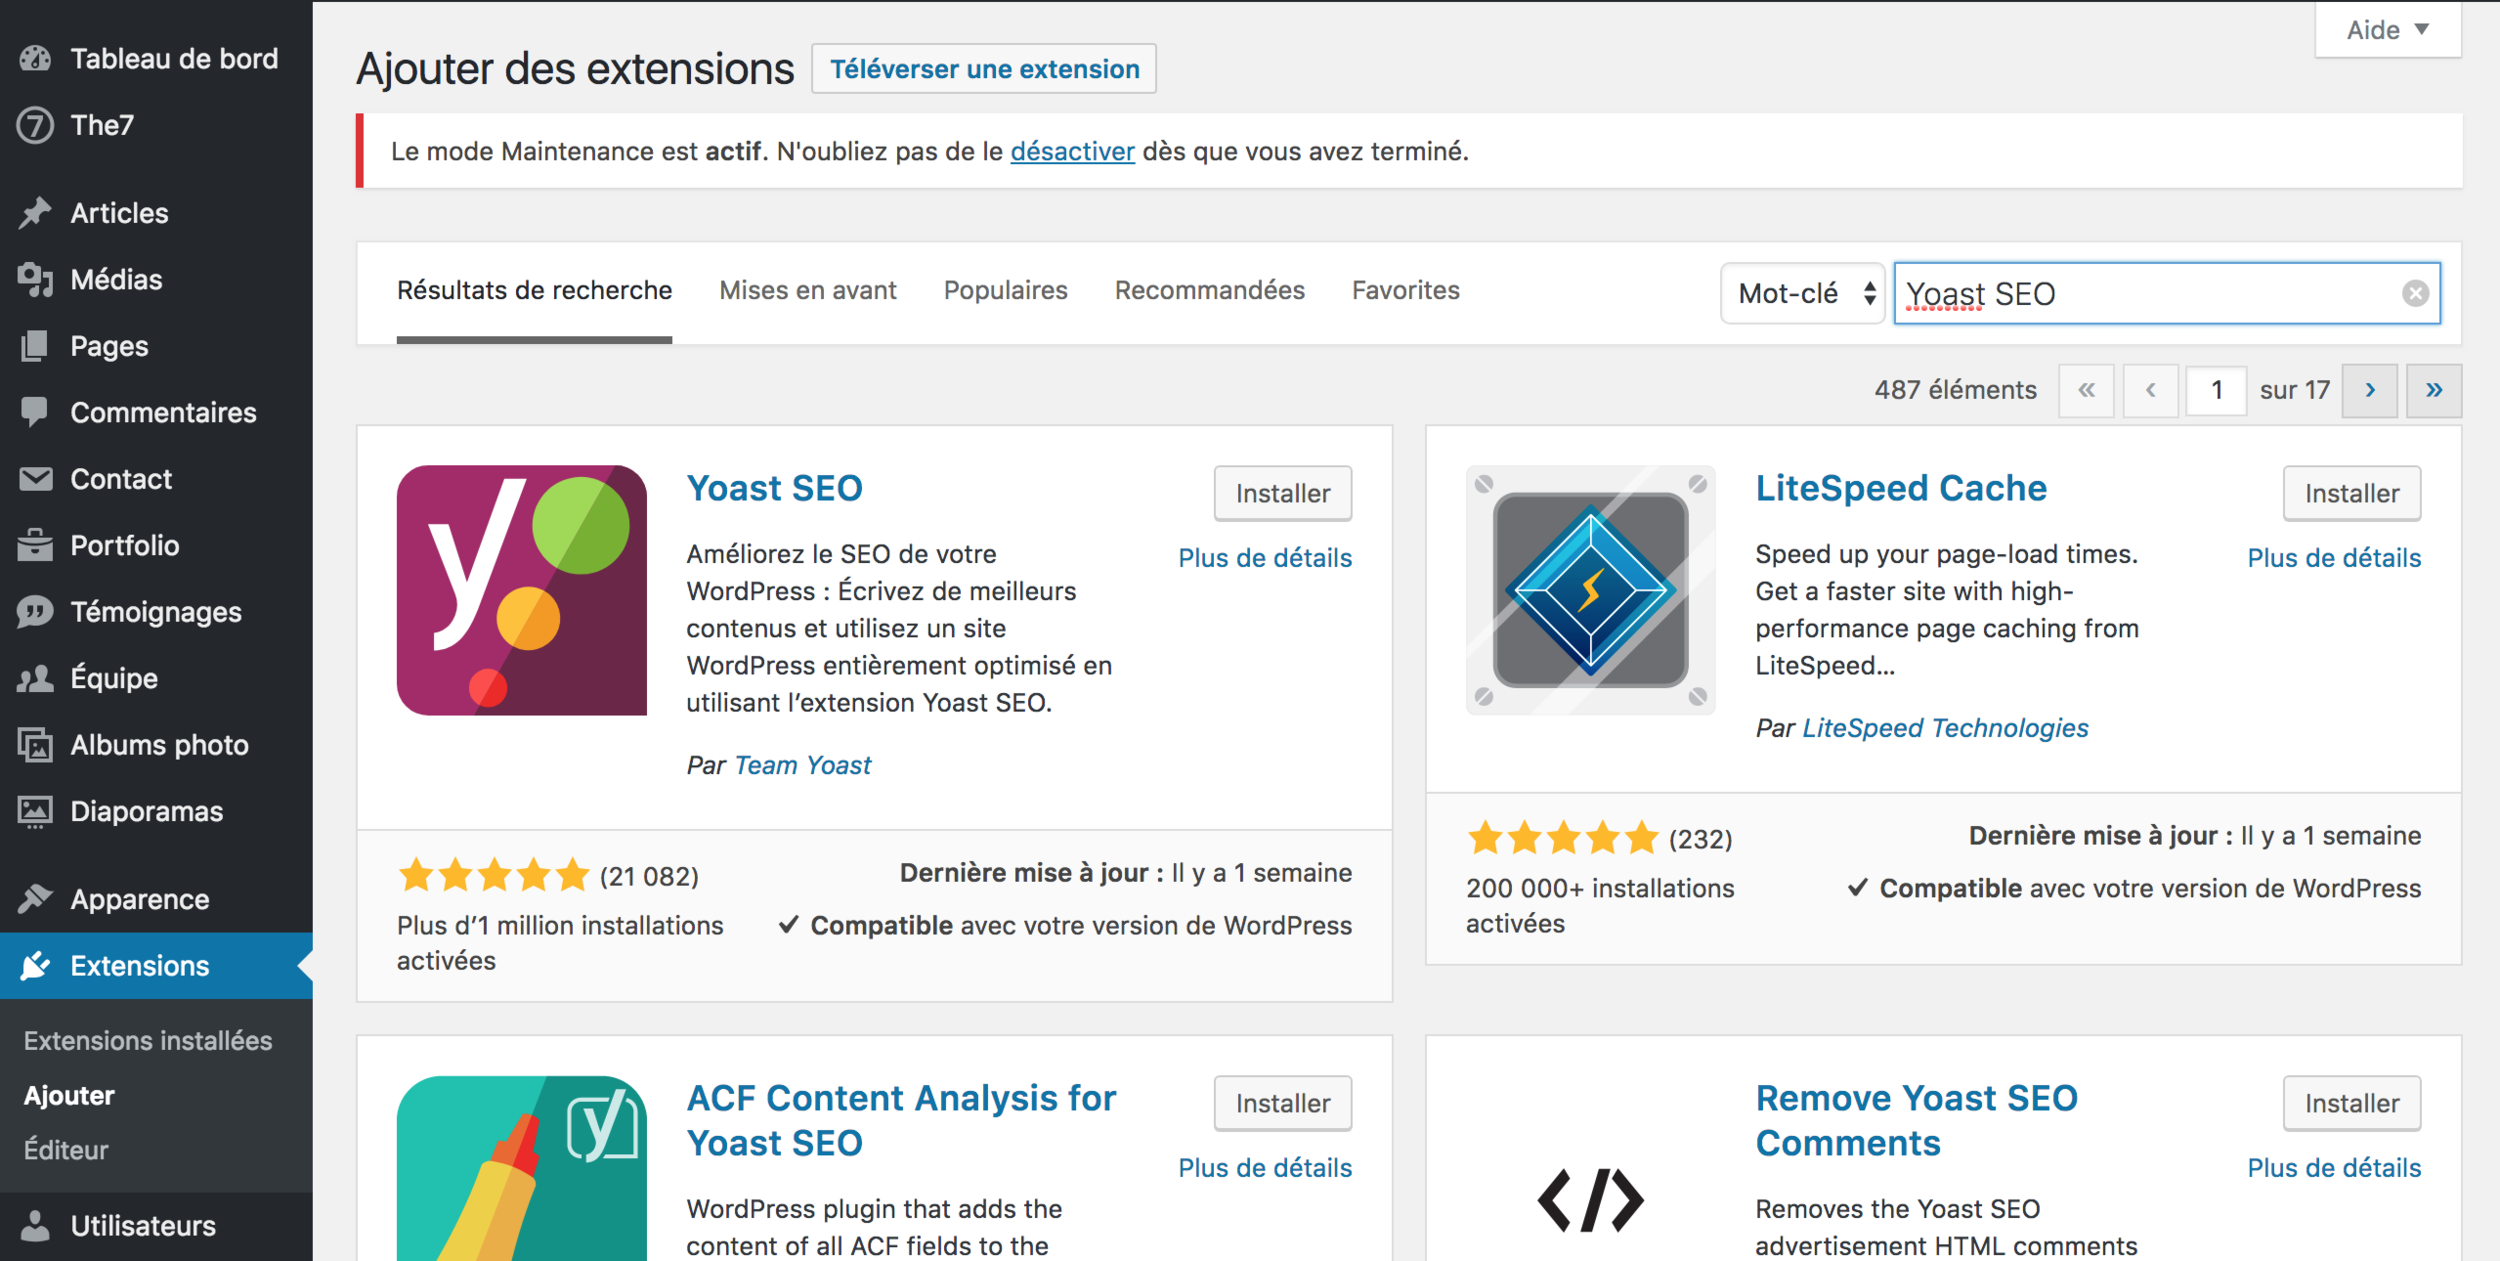Open Médias via its media icon
The height and width of the screenshot is (1261, 2500).
click(x=35, y=280)
